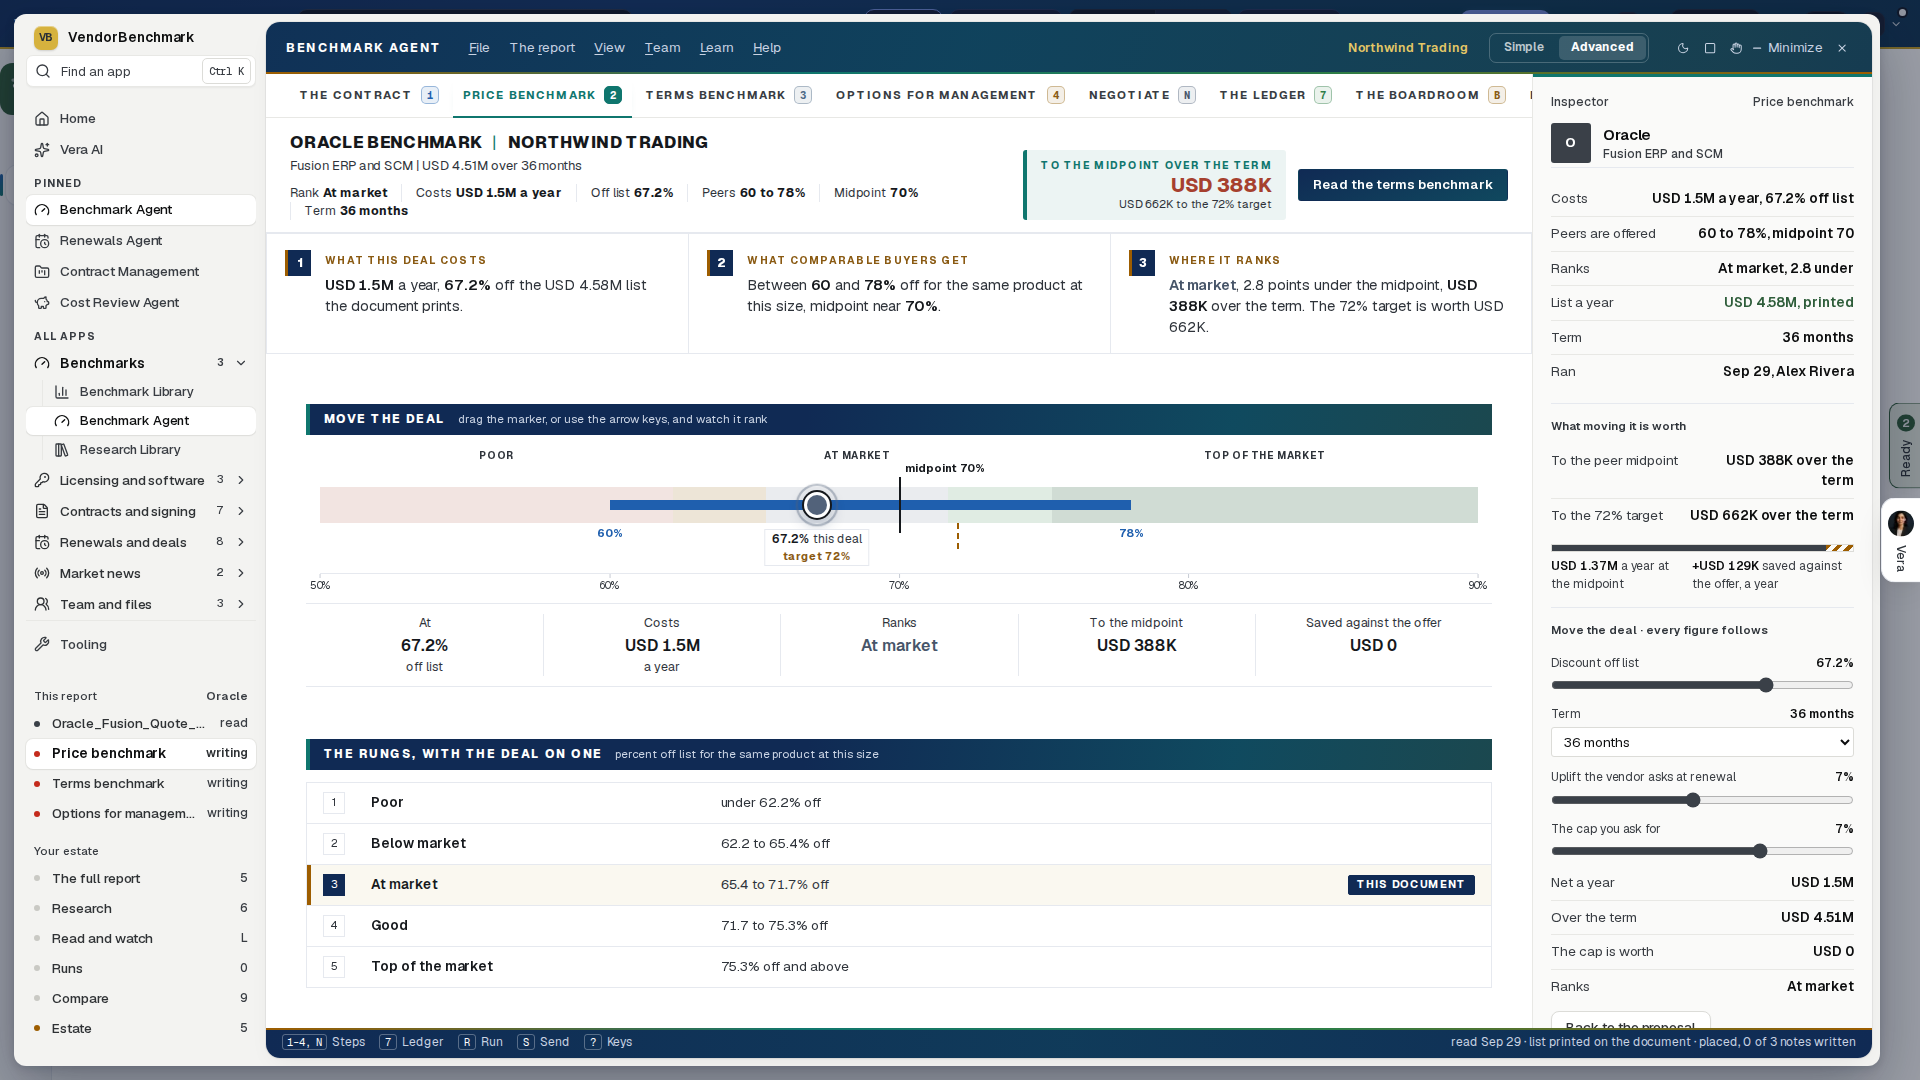Open Home from sidebar
This screenshot has width=1920, height=1080.
(x=140, y=118)
